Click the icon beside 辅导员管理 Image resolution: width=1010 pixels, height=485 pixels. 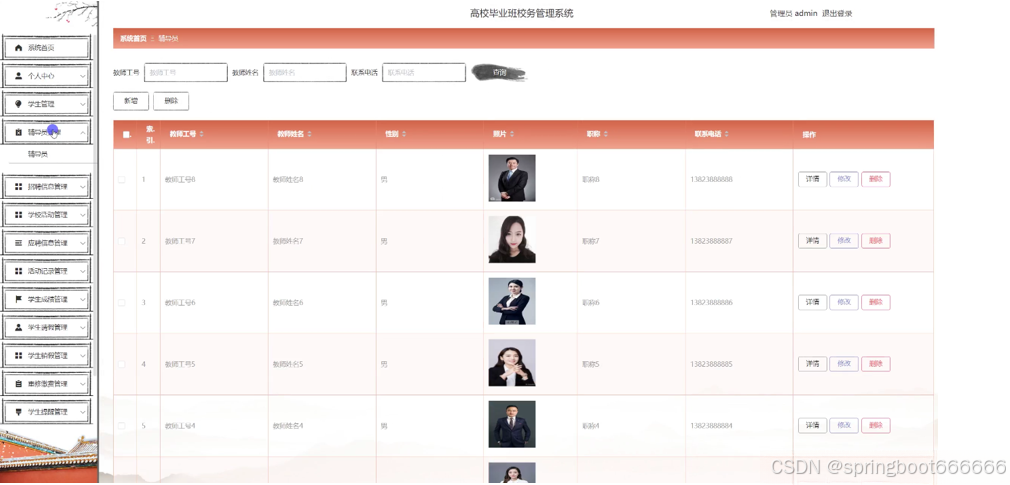(18, 132)
